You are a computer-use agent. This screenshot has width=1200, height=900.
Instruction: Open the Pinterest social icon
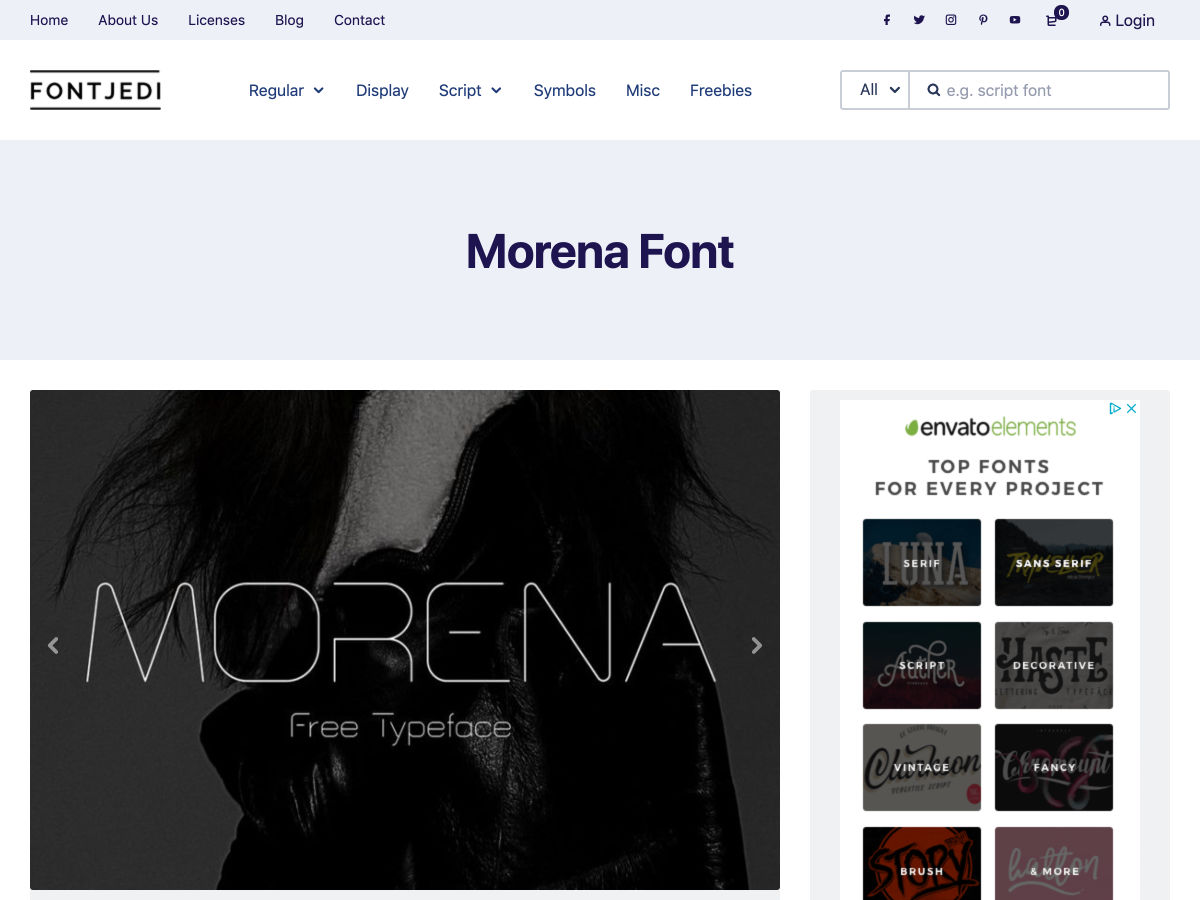(x=983, y=20)
